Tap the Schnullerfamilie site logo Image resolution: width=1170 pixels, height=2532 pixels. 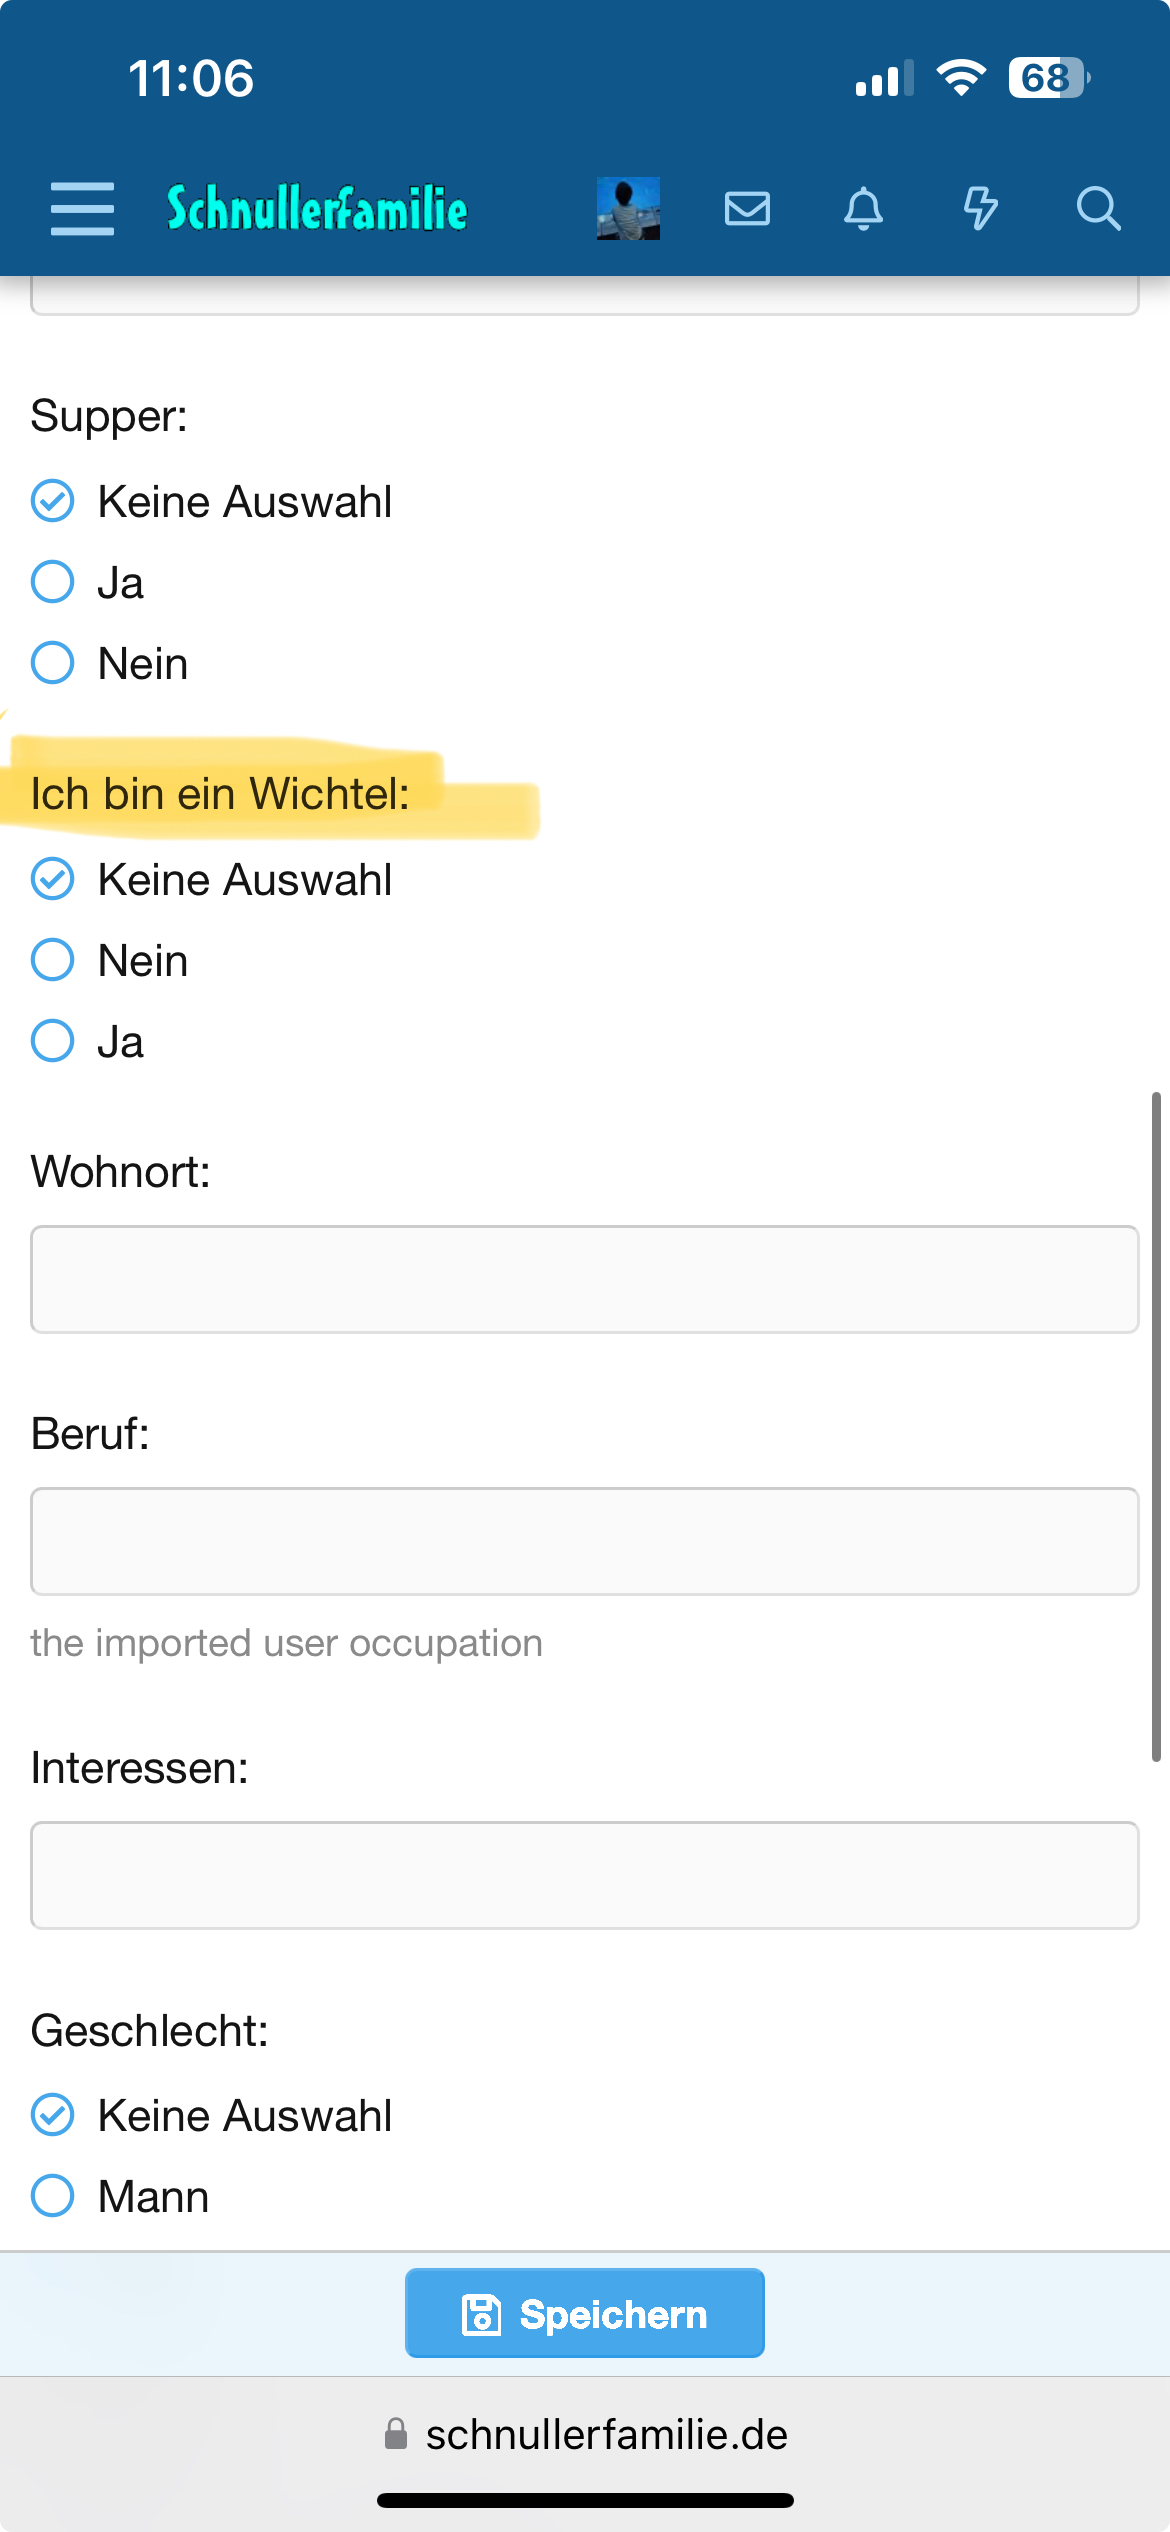tap(317, 209)
